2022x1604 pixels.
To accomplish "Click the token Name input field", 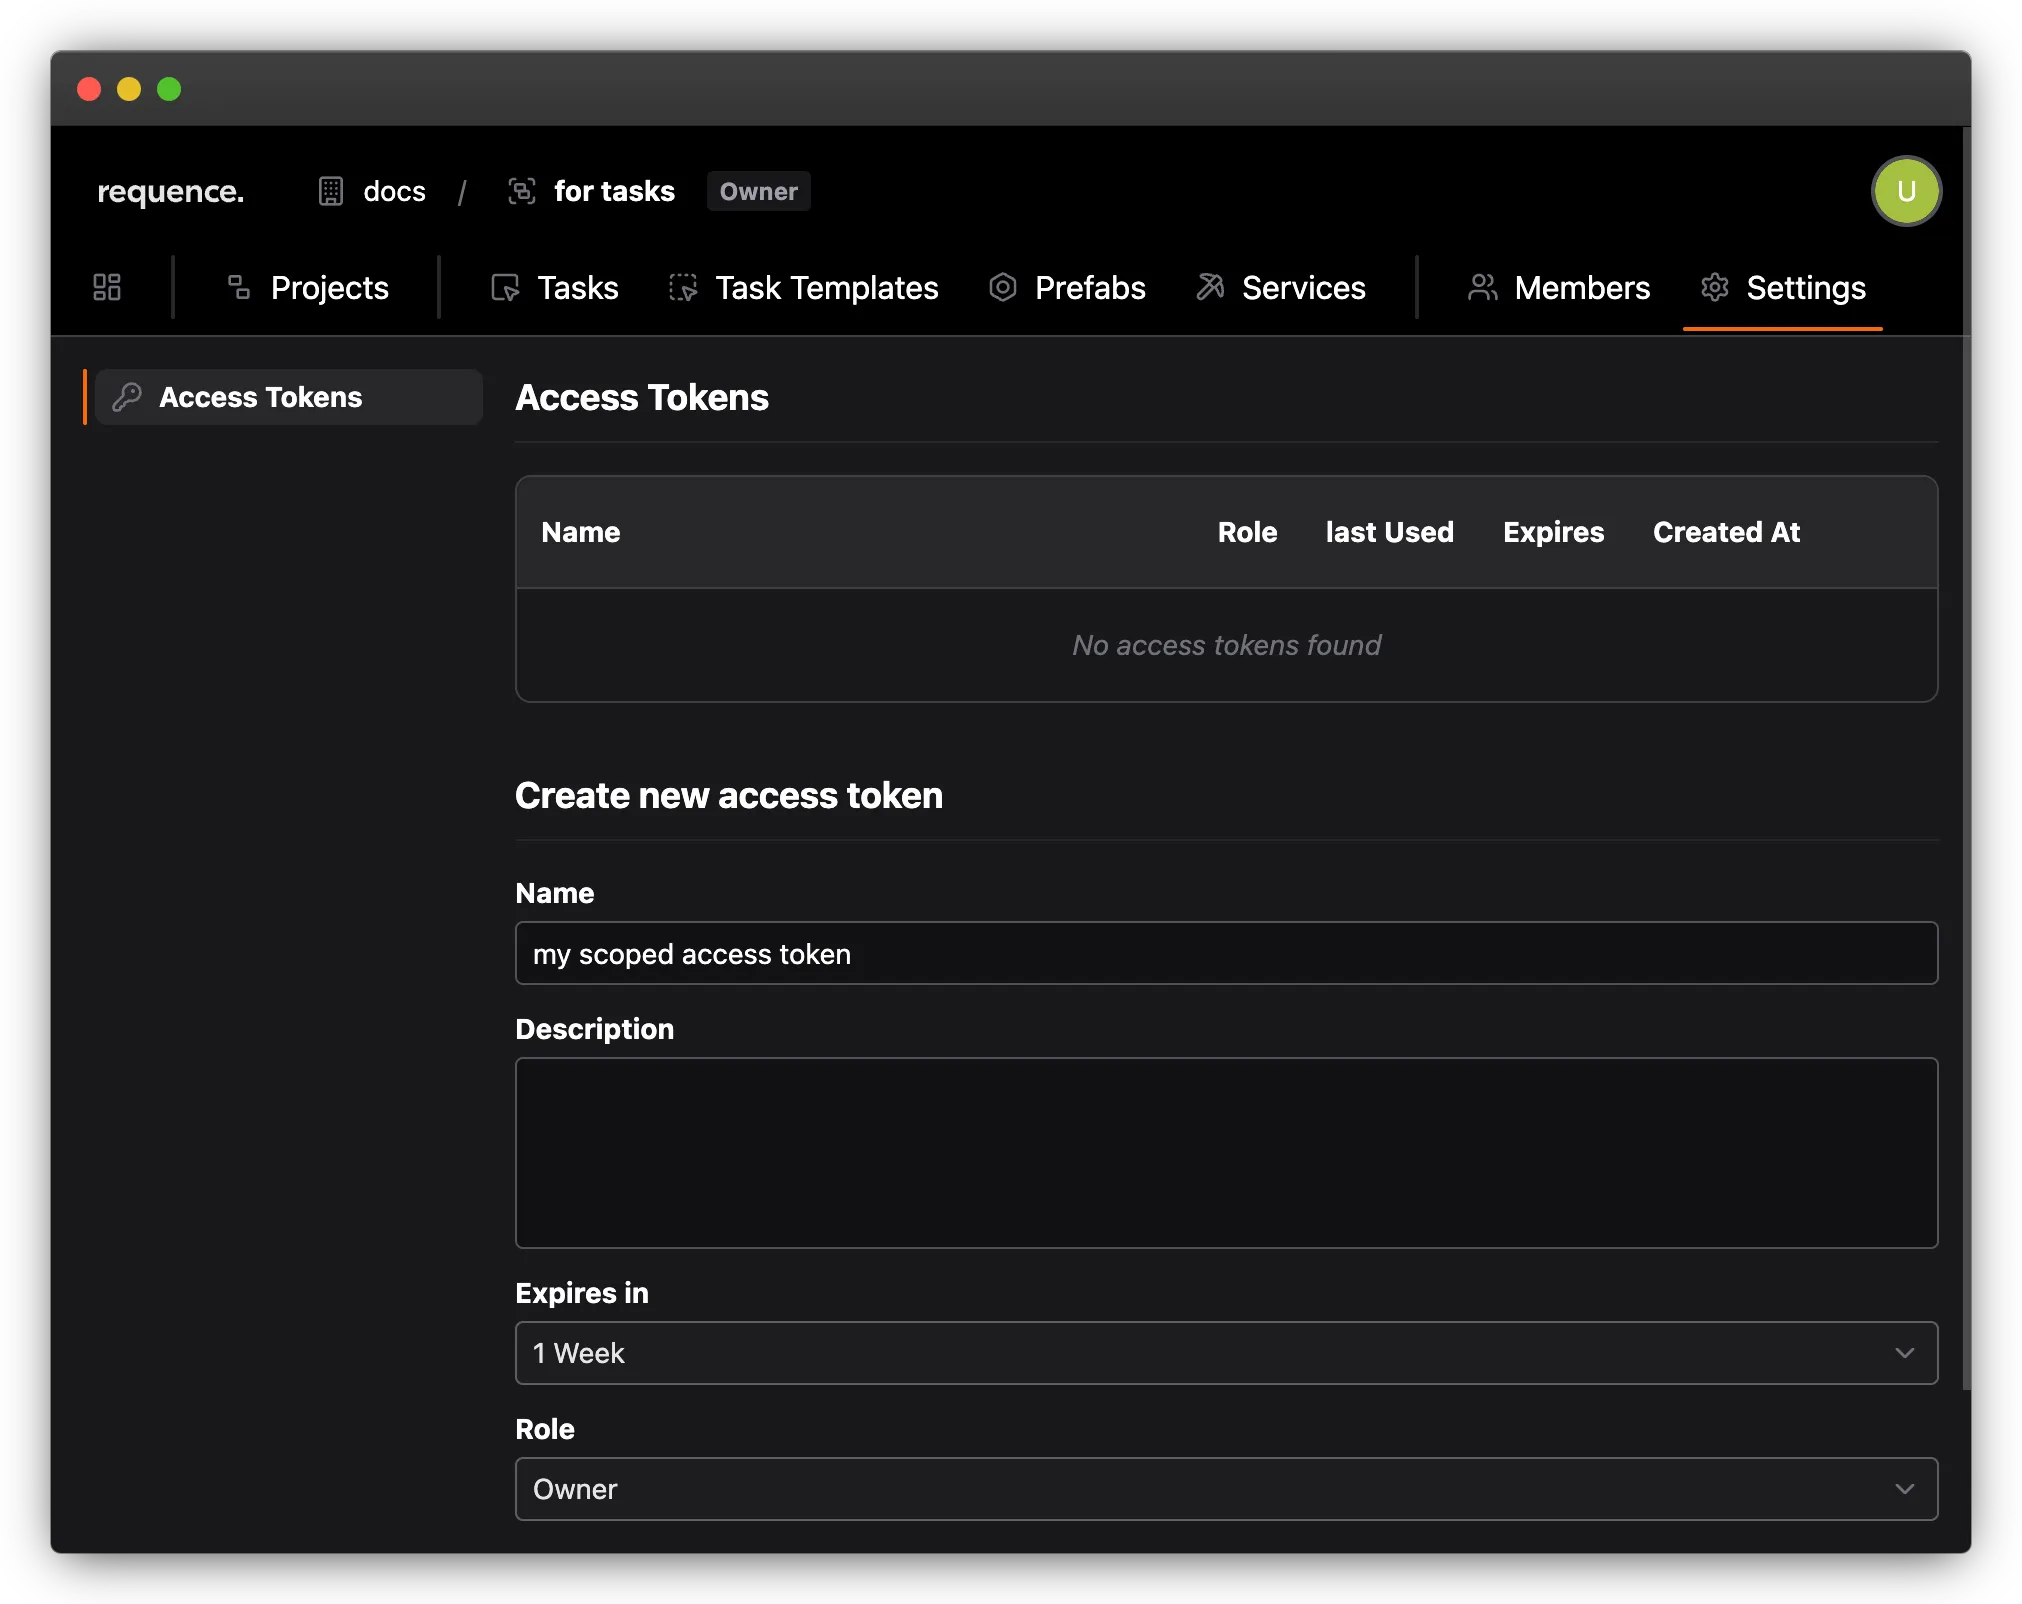I will click(1225, 953).
